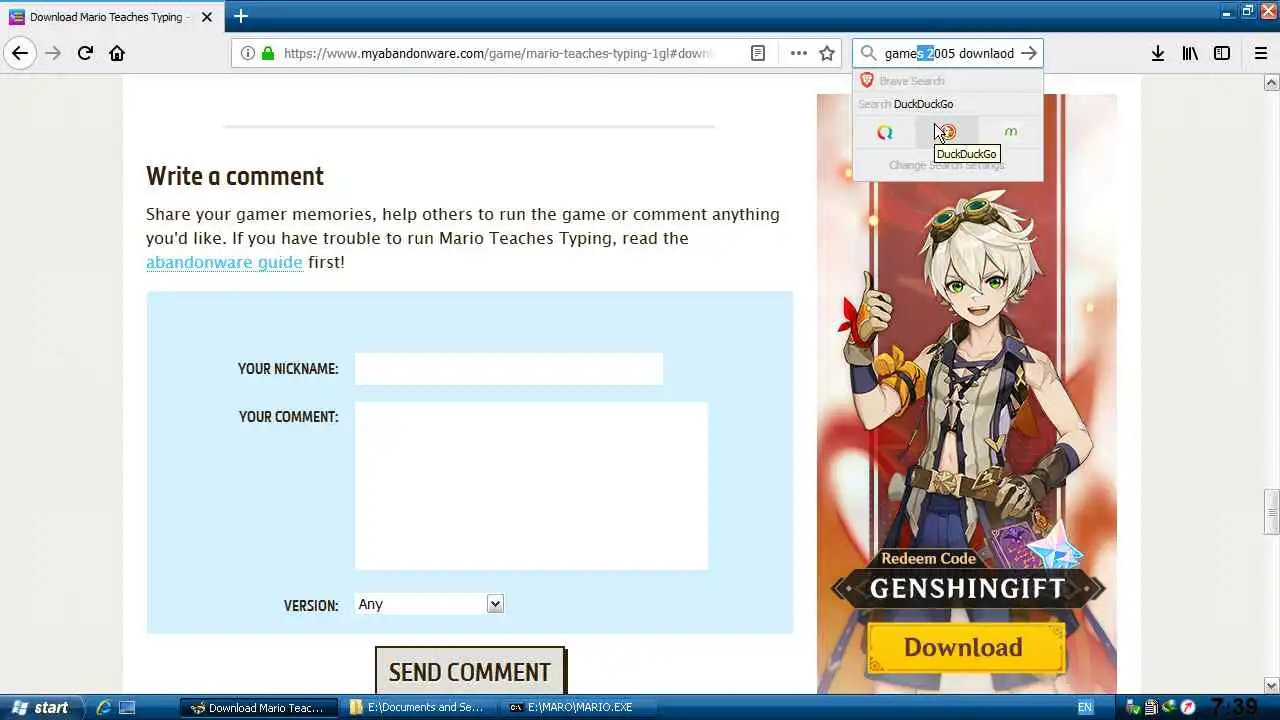Open the Genshin character ad image
Viewport: 1280px width, 720px height.
tap(967, 394)
